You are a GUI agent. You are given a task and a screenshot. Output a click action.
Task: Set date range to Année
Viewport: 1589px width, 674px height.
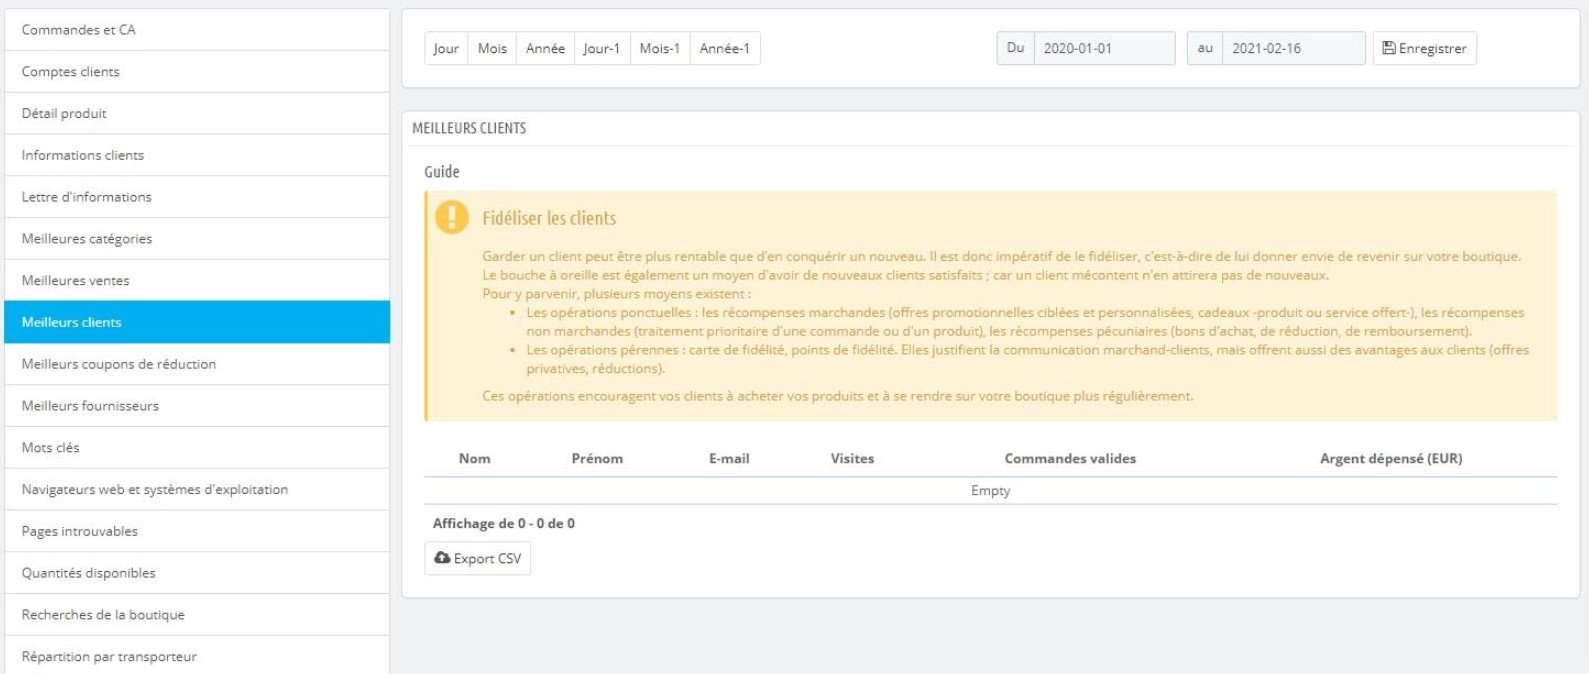coord(545,48)
